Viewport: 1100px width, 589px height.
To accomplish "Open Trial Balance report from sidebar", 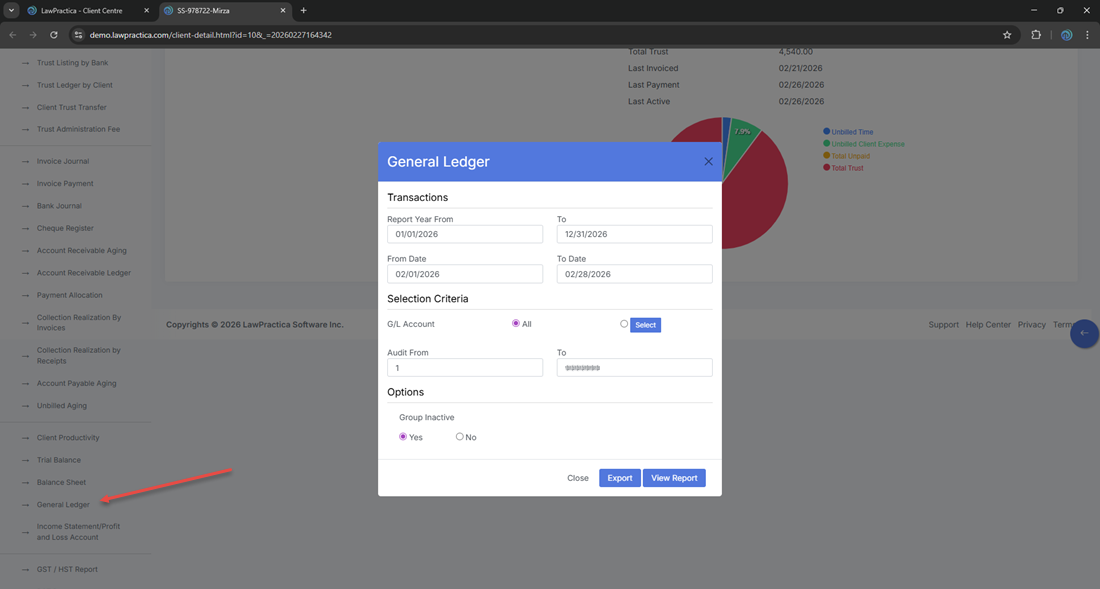I will [x=59, y=460].
